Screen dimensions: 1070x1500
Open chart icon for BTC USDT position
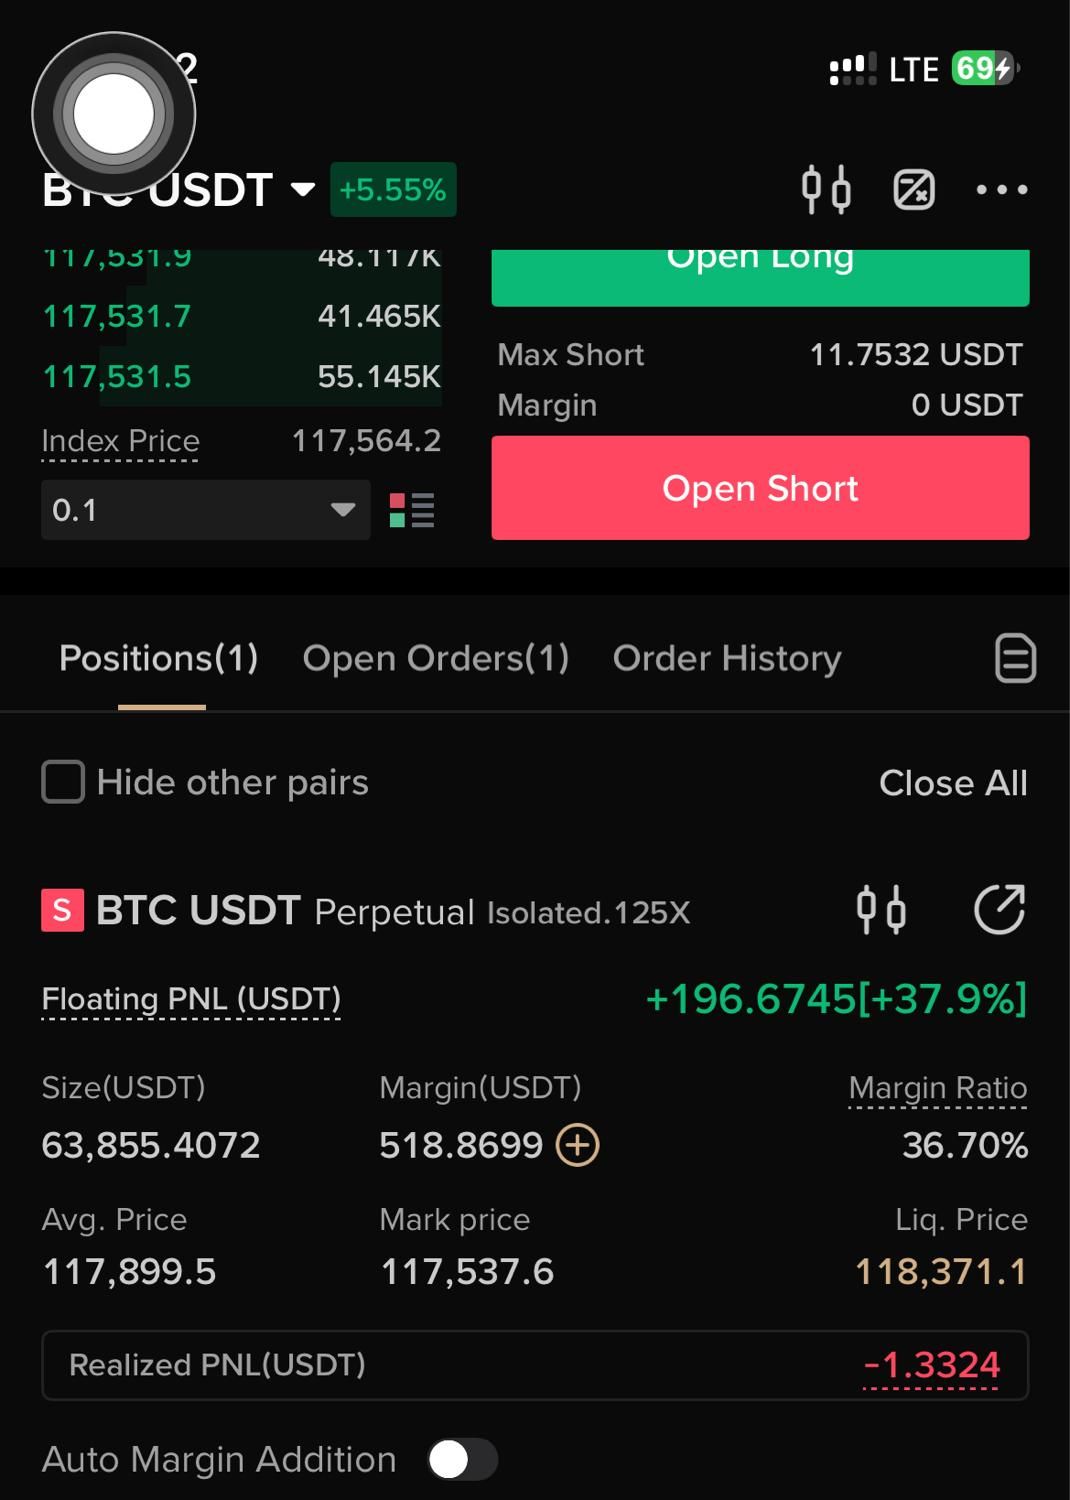(881, 910)
